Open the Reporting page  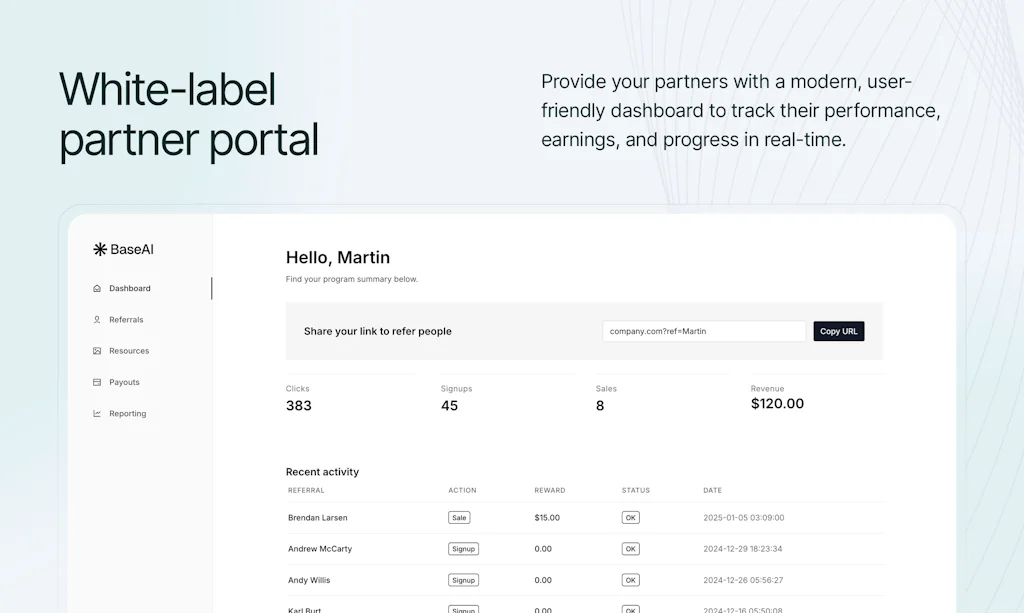coord(128,413)
